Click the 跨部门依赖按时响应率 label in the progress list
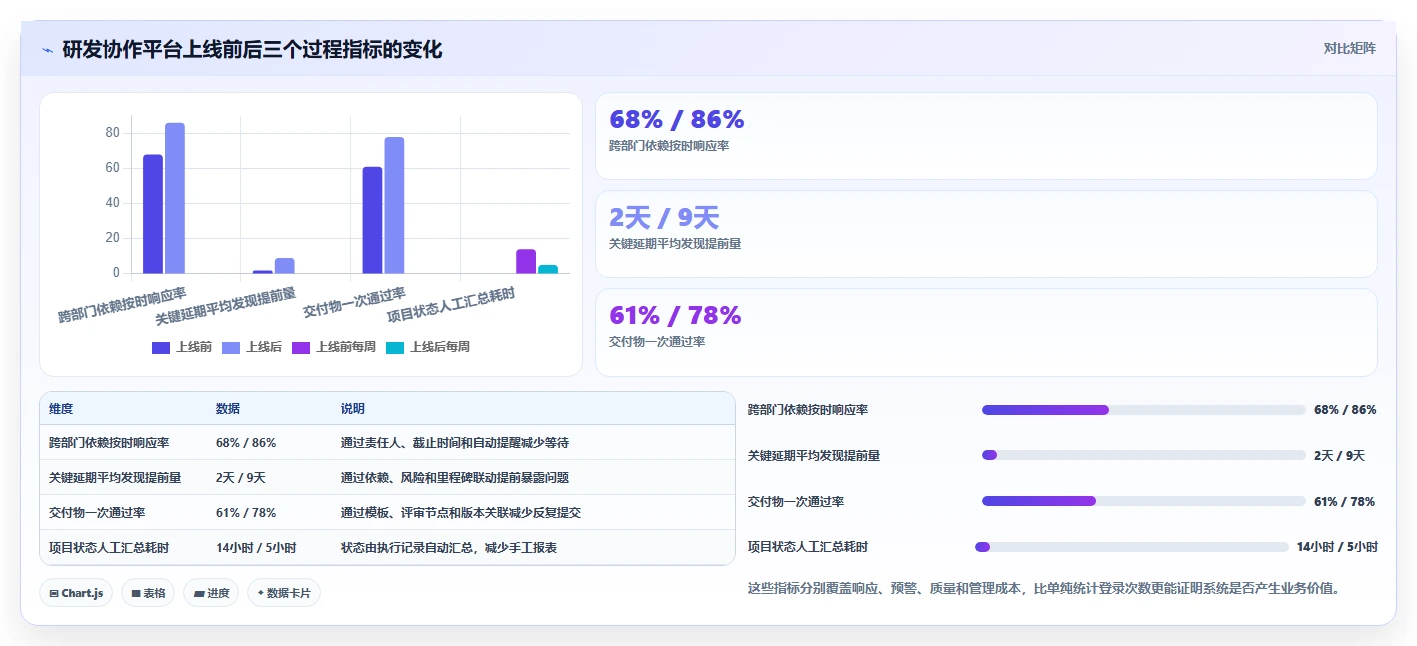Image resolution: width=1417 pixels, height=646 pixels. (x=808, y=410)
